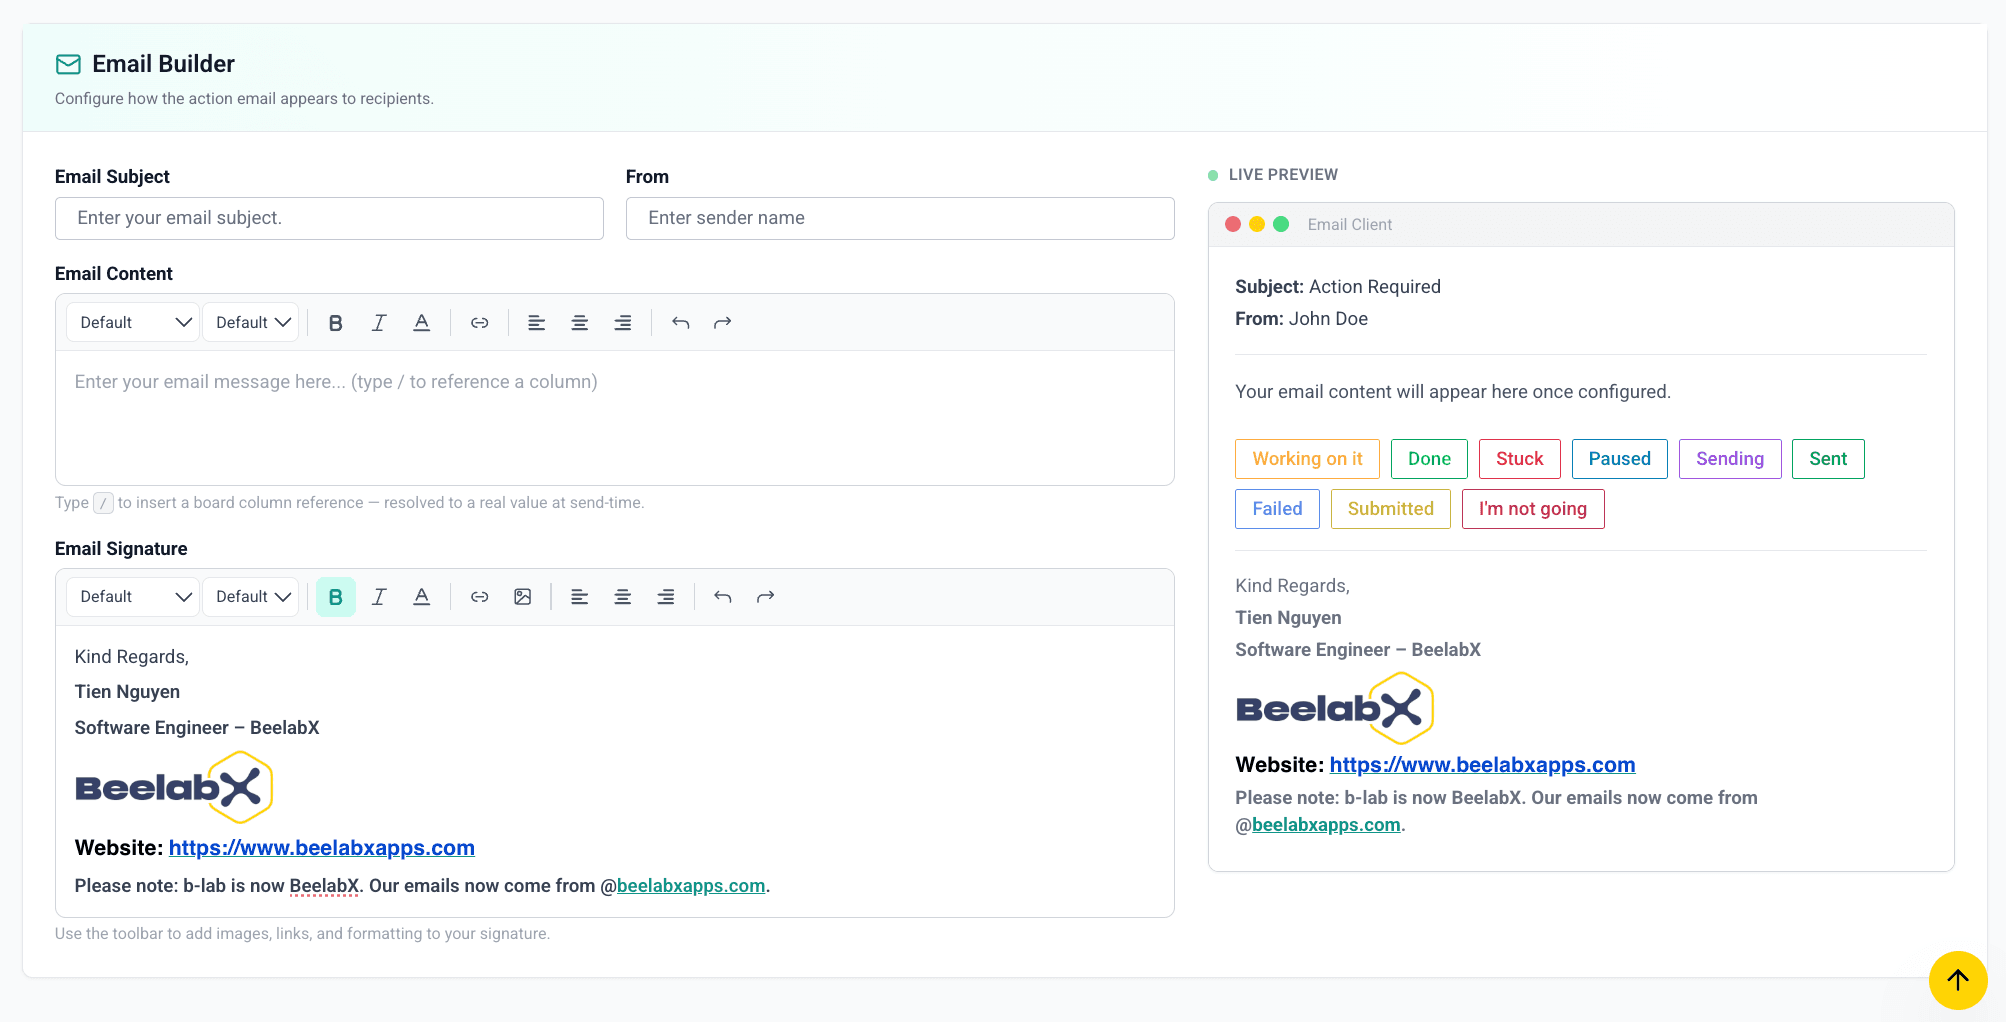
Task: Click the Working on it preview button
Action: [x=1307, y=459]
